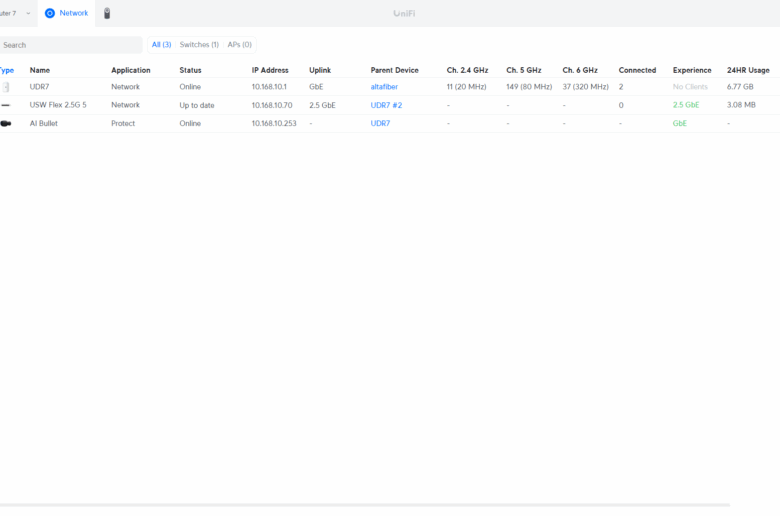This screenshot has width=780, height=516.
Task: Open the Network application tab
Action: [66, 13]
